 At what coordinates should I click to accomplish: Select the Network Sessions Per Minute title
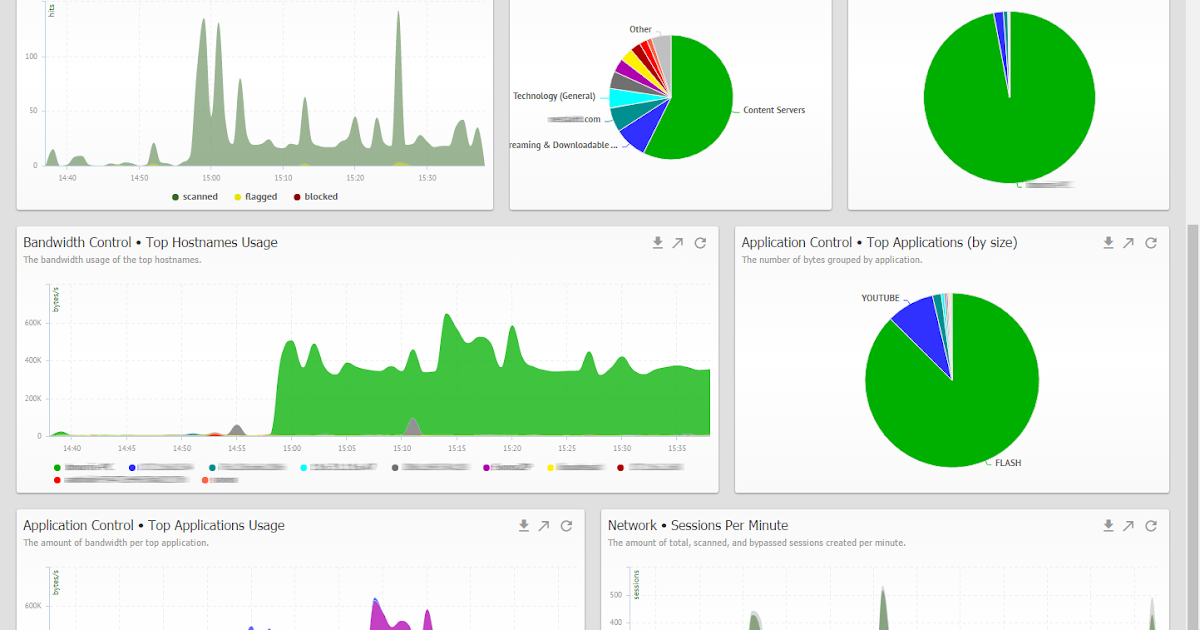pyautogui.click(x=696, y=524)
